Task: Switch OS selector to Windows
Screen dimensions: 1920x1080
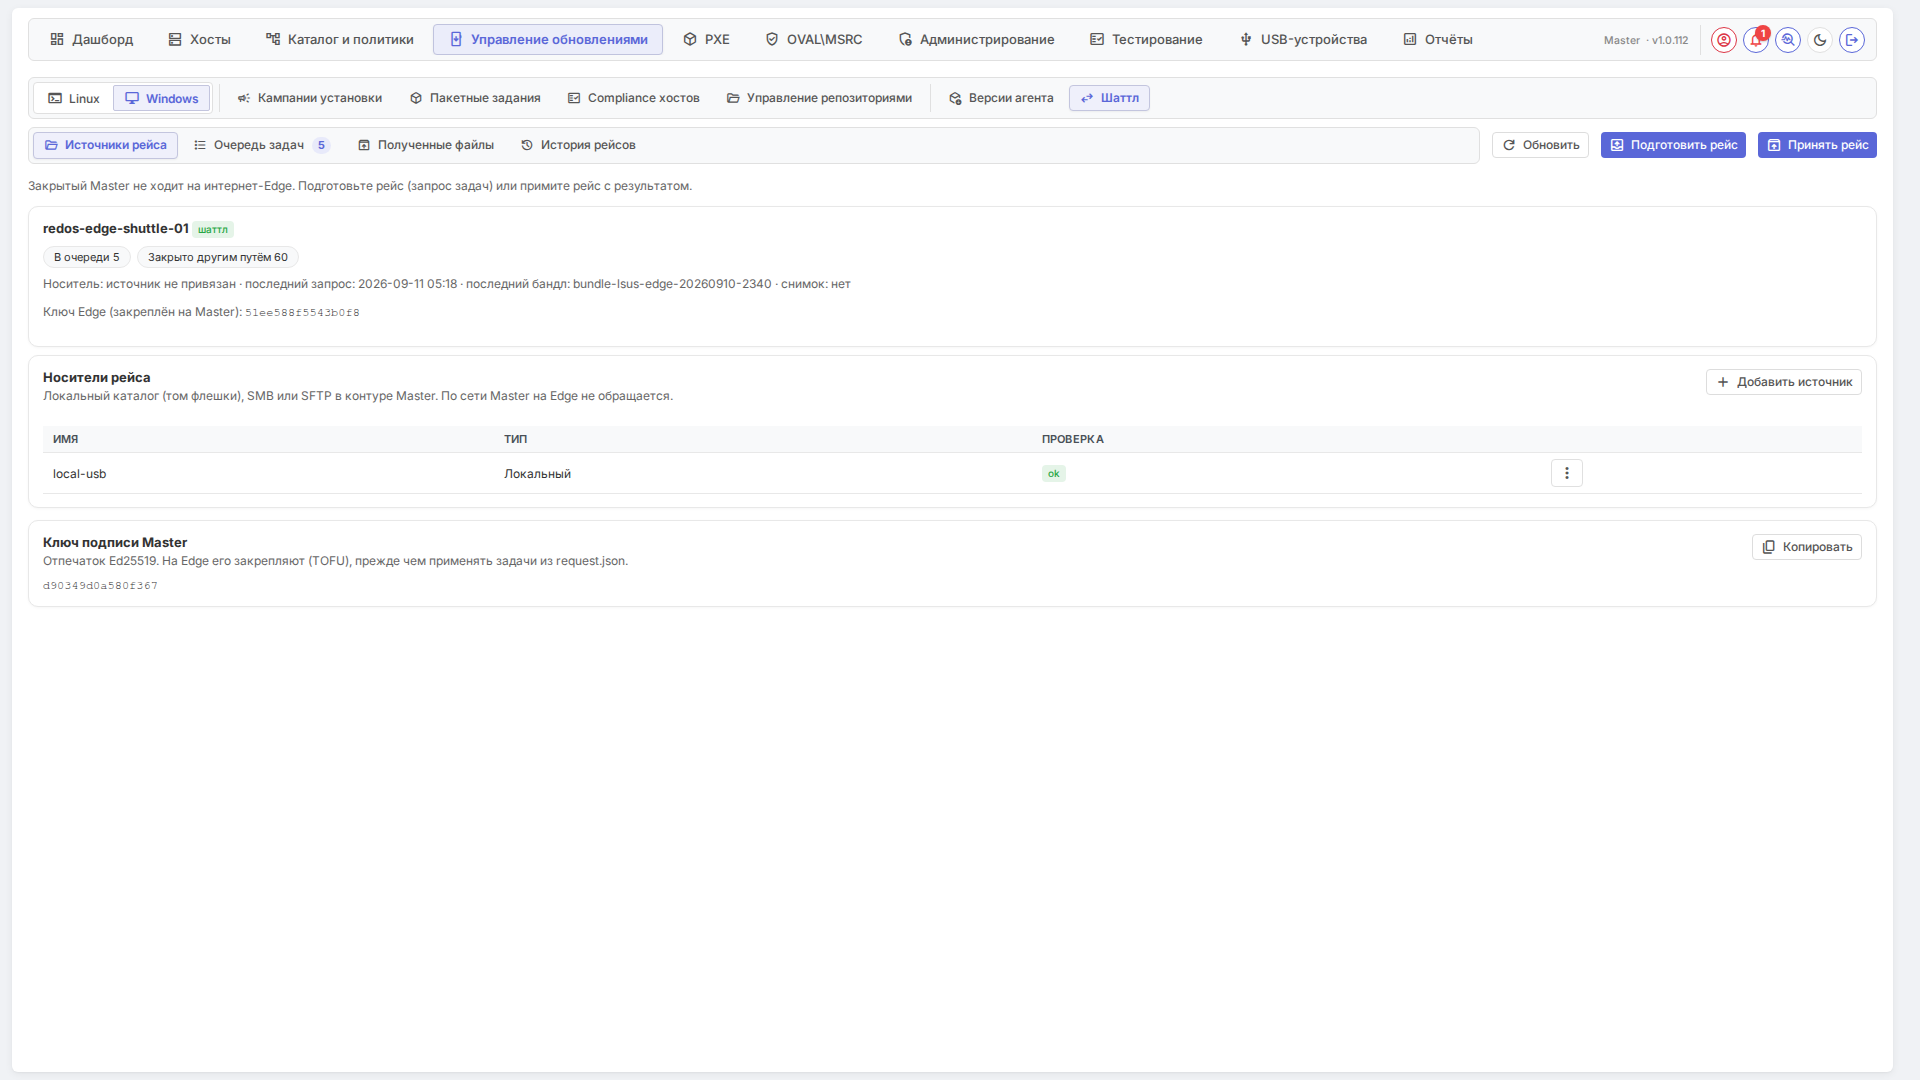Action: click(162, 98)
